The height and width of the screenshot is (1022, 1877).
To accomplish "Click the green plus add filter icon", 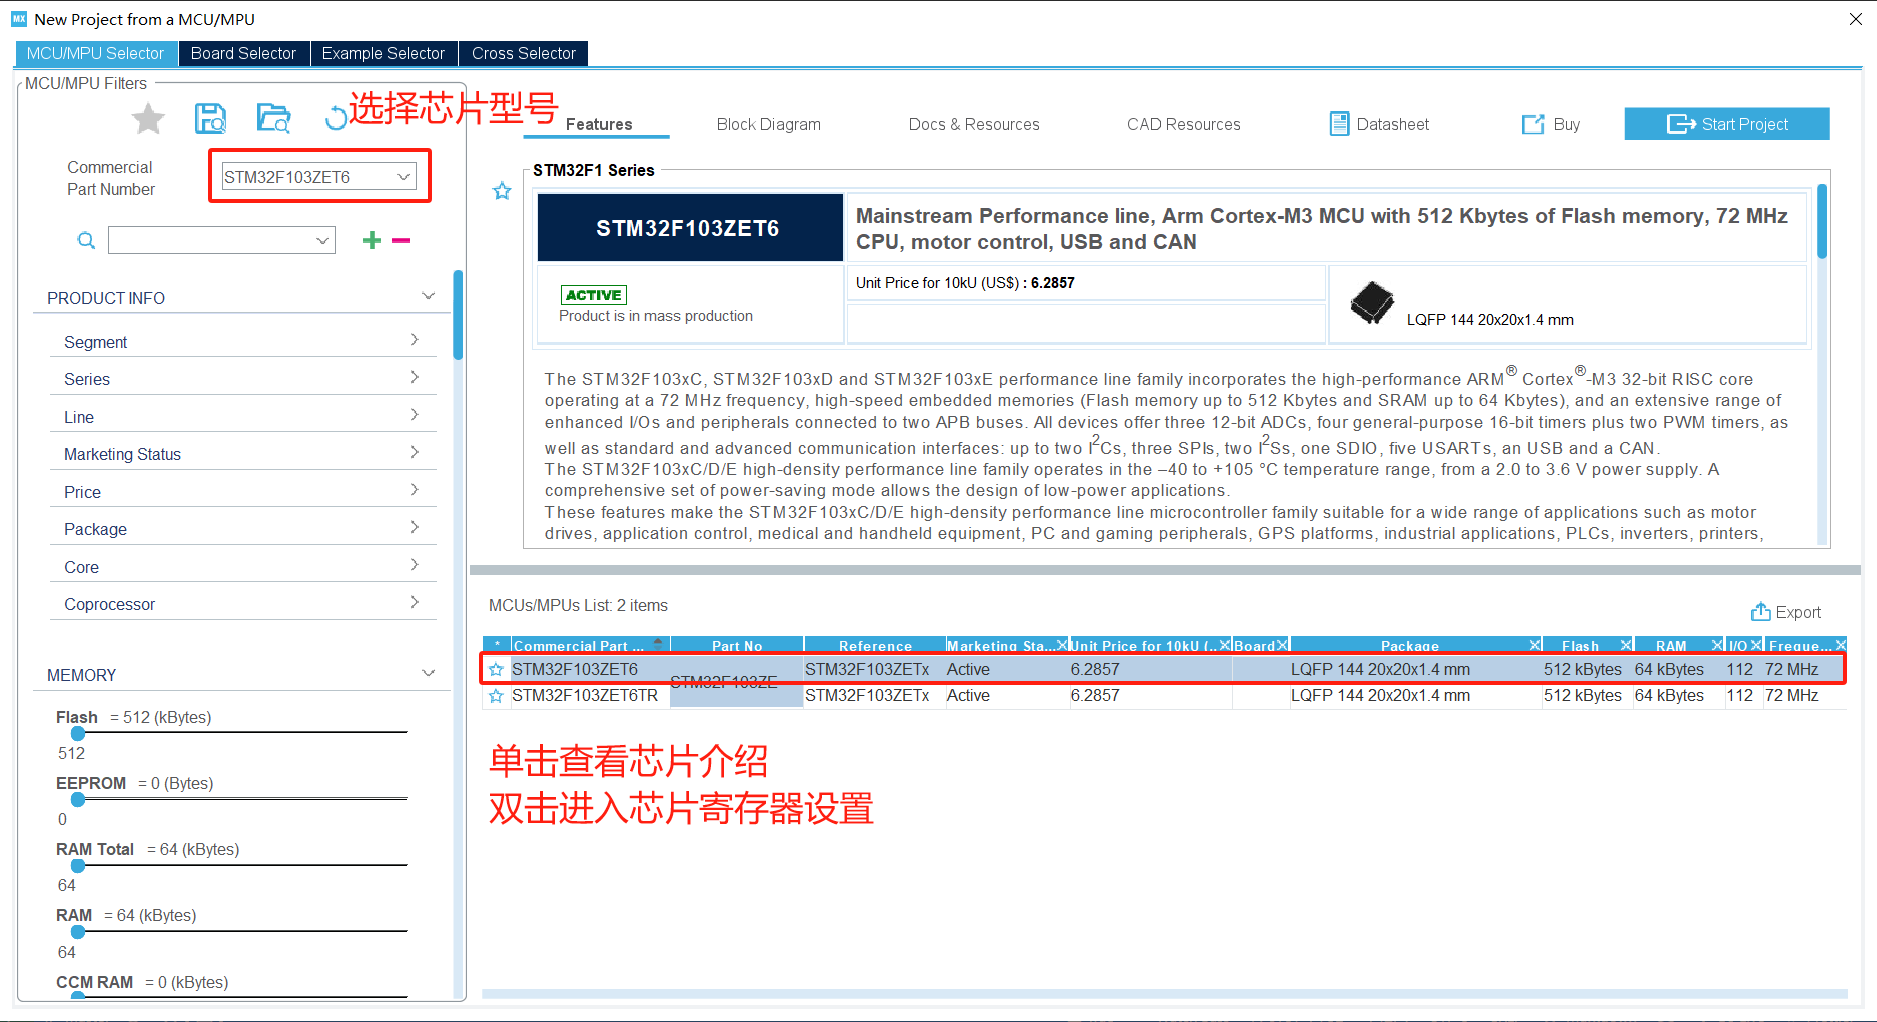I will click(x=372, y=240).
